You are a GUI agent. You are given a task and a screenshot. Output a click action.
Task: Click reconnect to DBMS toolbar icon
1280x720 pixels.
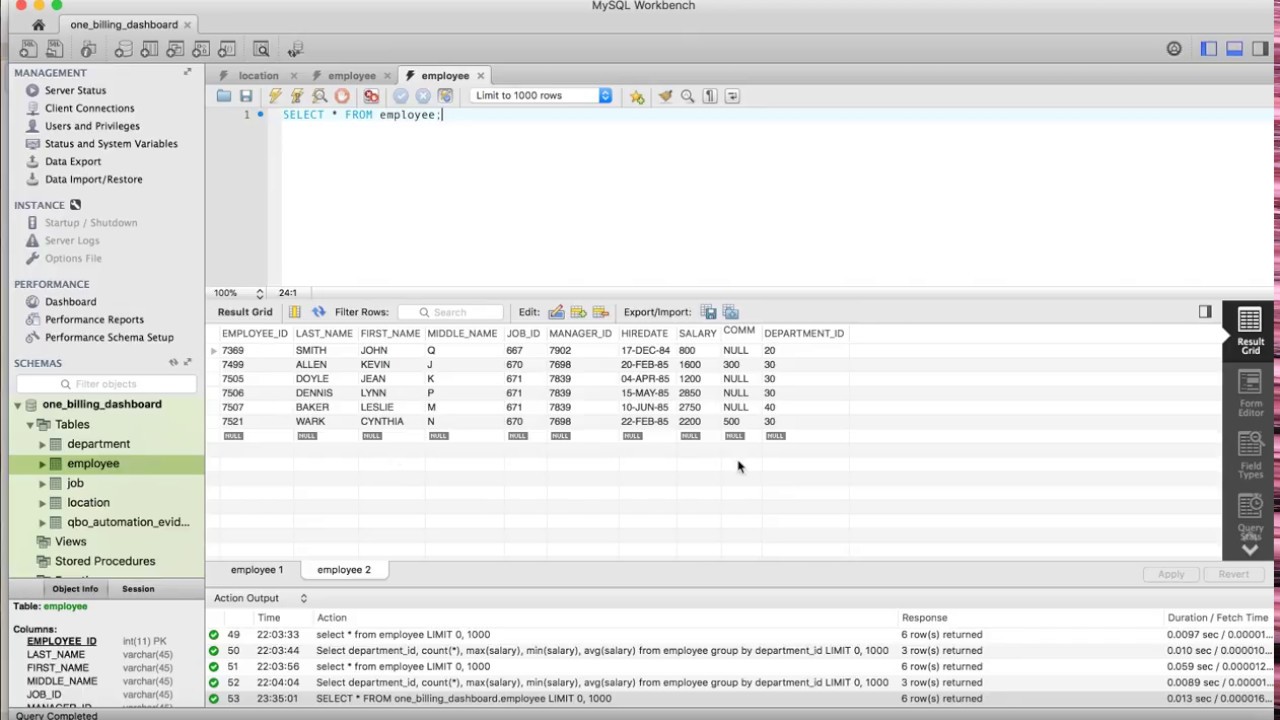coord(295,49)
